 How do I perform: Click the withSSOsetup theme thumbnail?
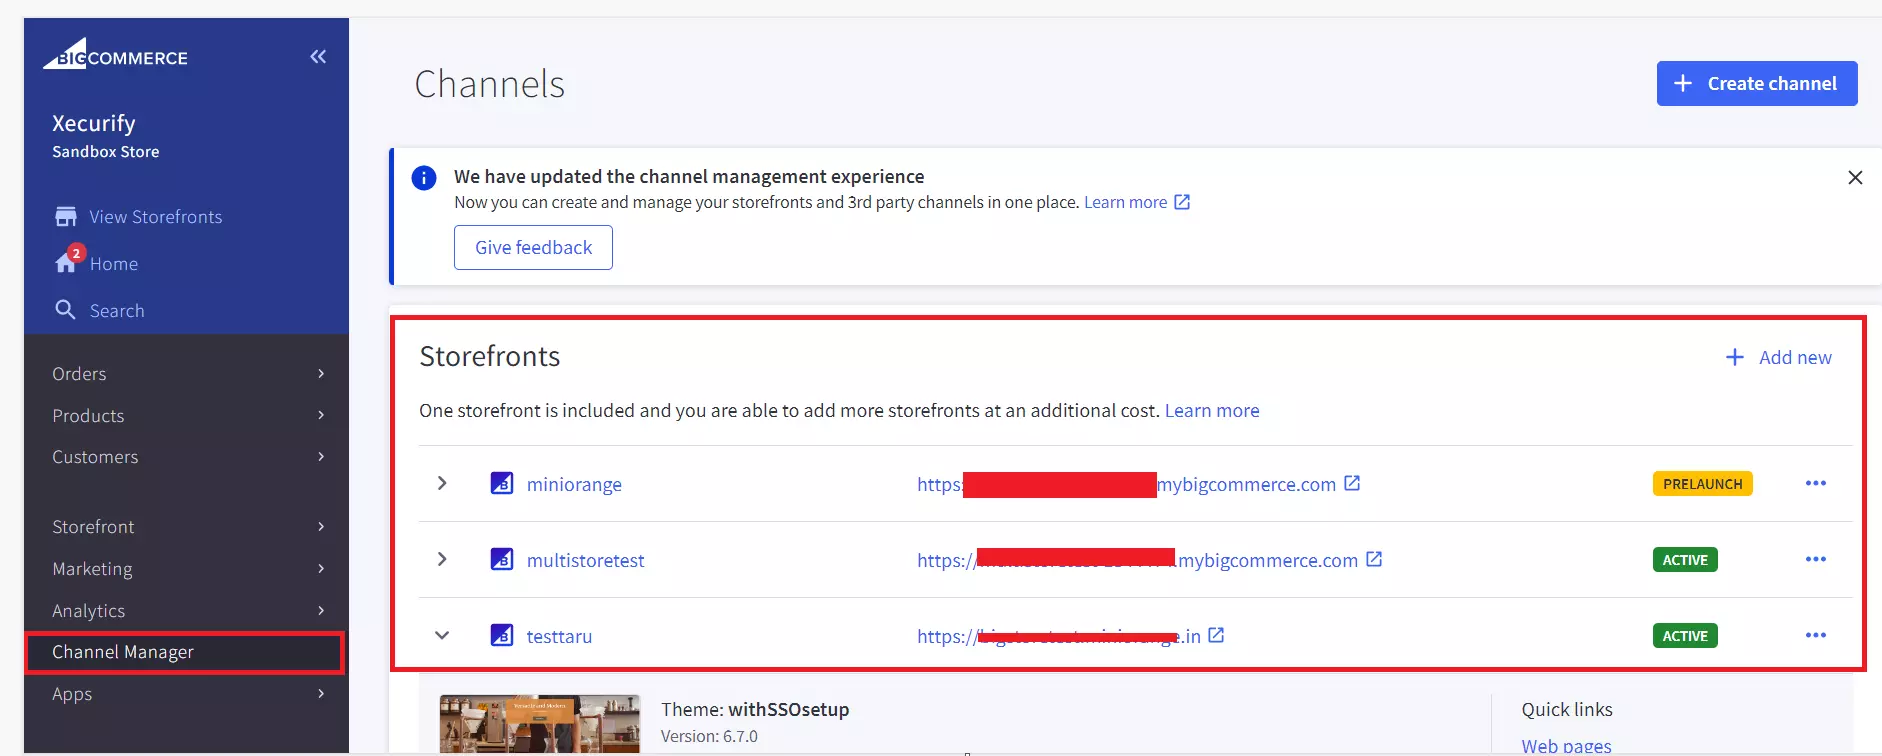point(539,724)
